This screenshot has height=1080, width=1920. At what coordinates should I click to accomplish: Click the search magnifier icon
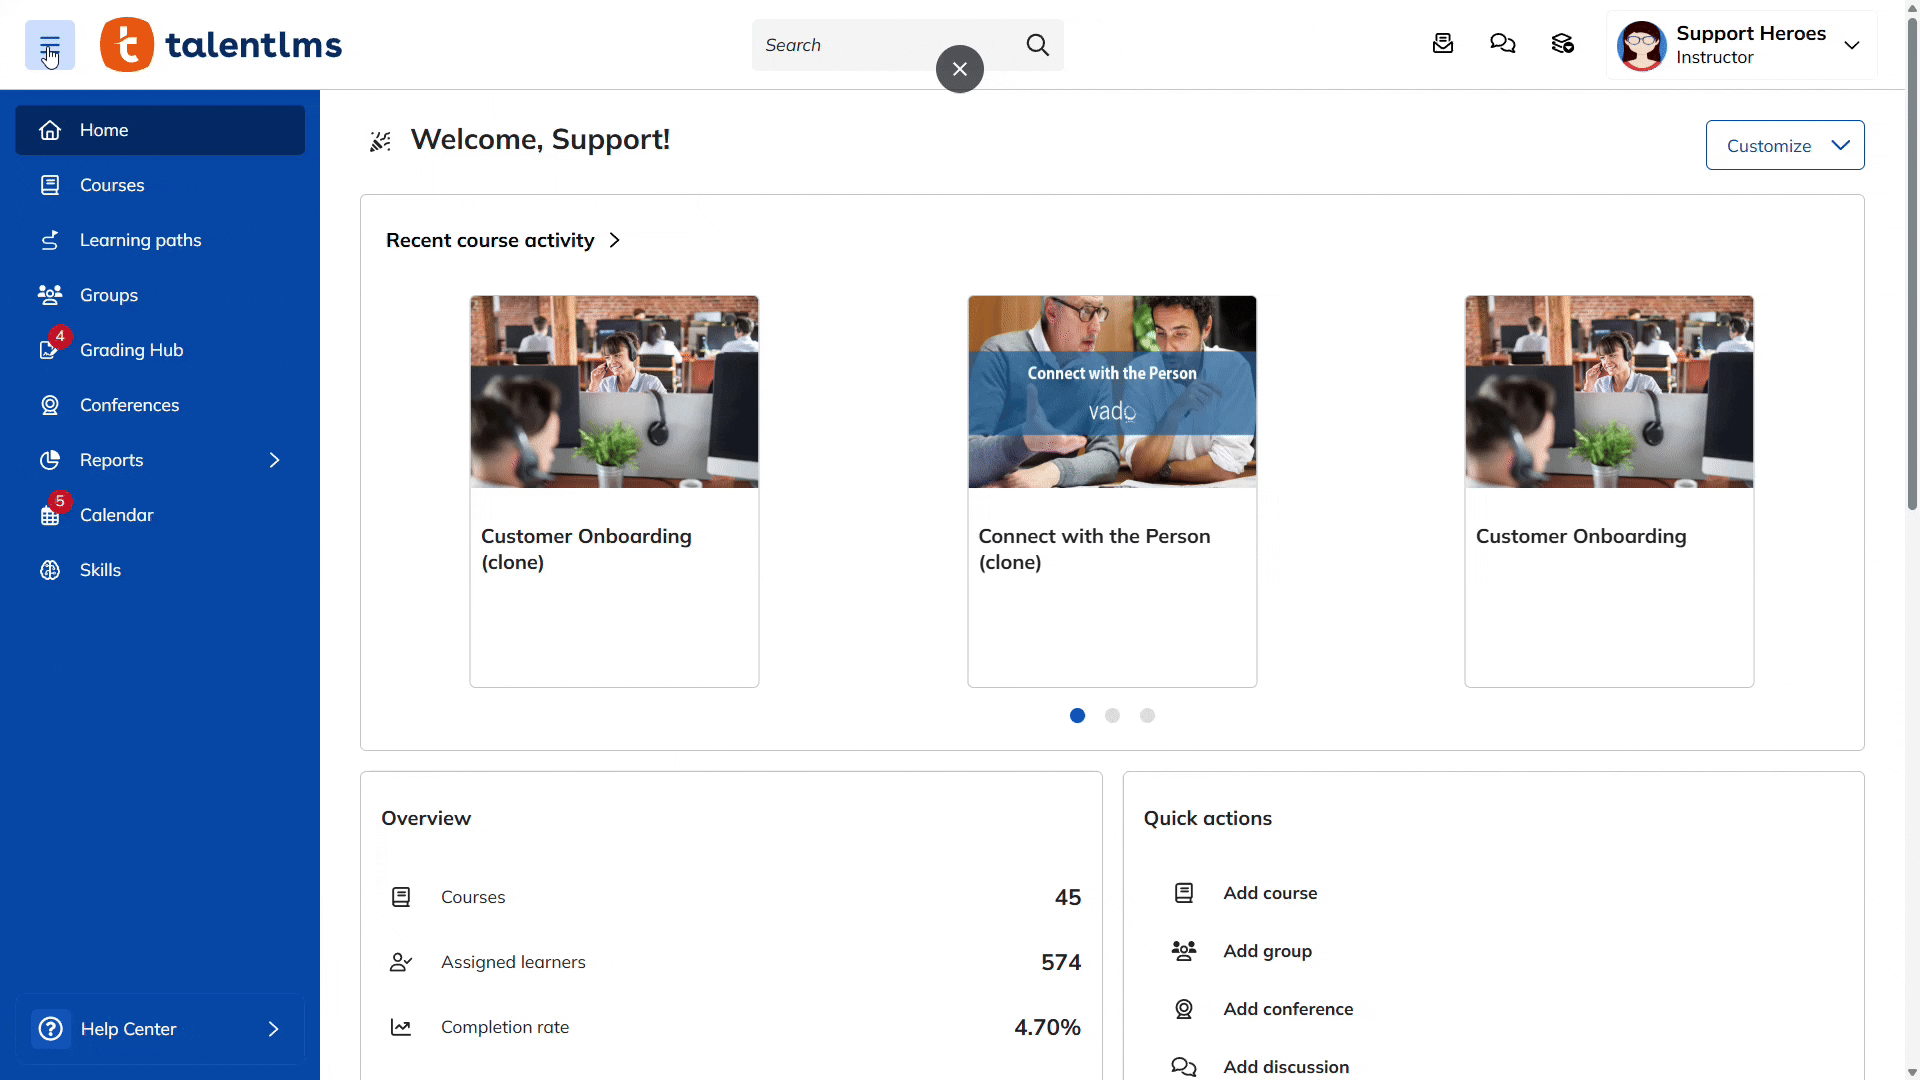[1037, 45]
